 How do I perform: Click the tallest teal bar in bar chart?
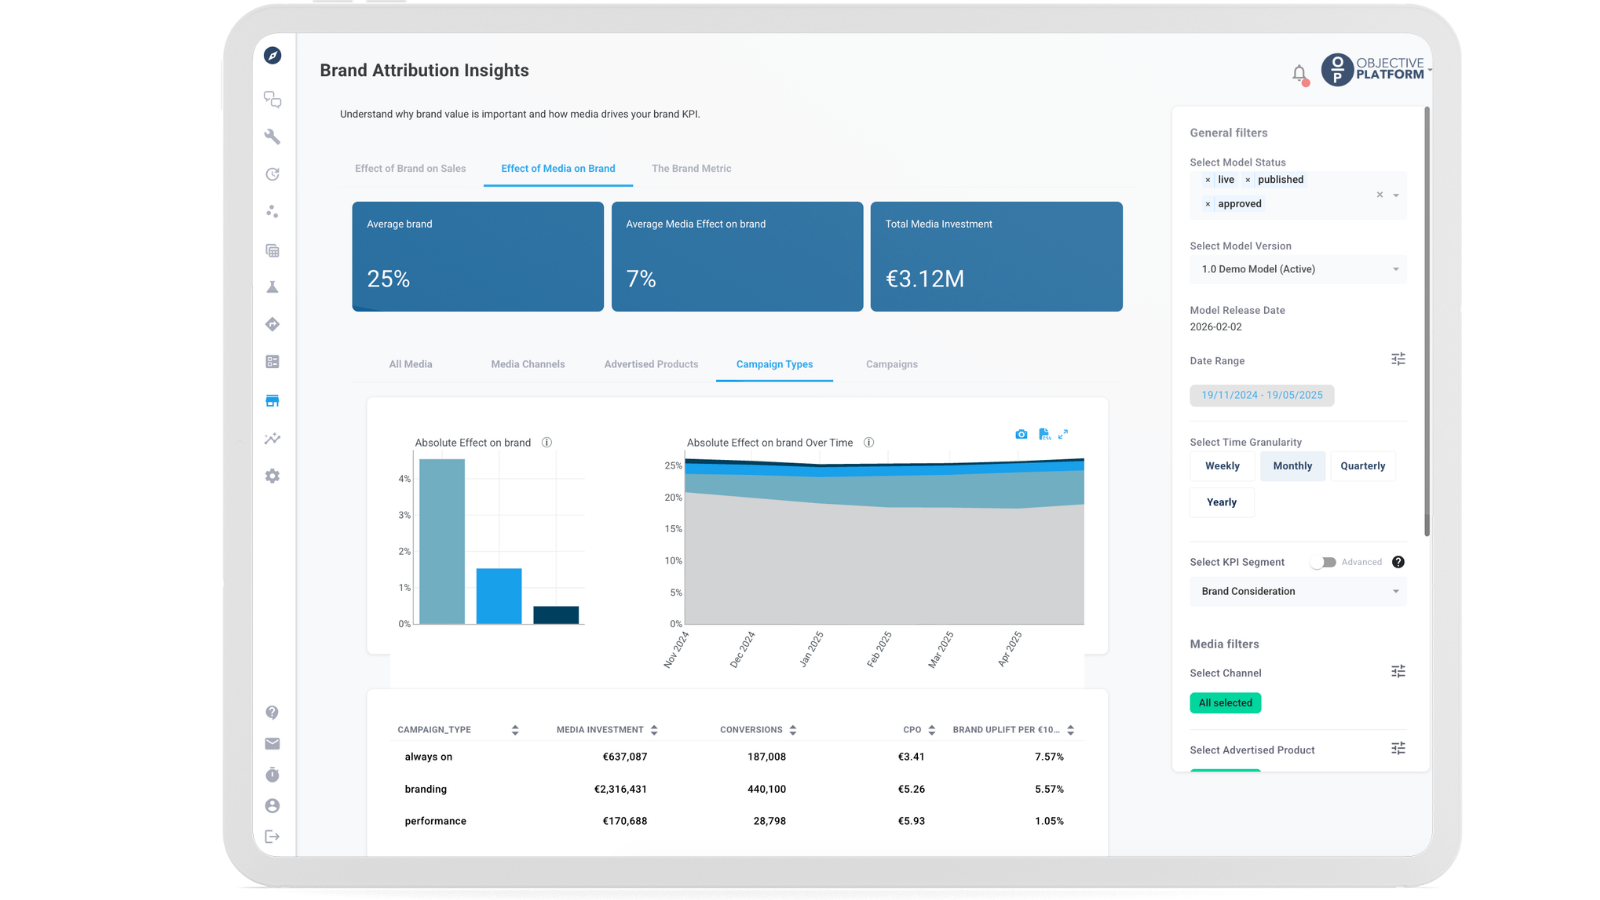442,542
